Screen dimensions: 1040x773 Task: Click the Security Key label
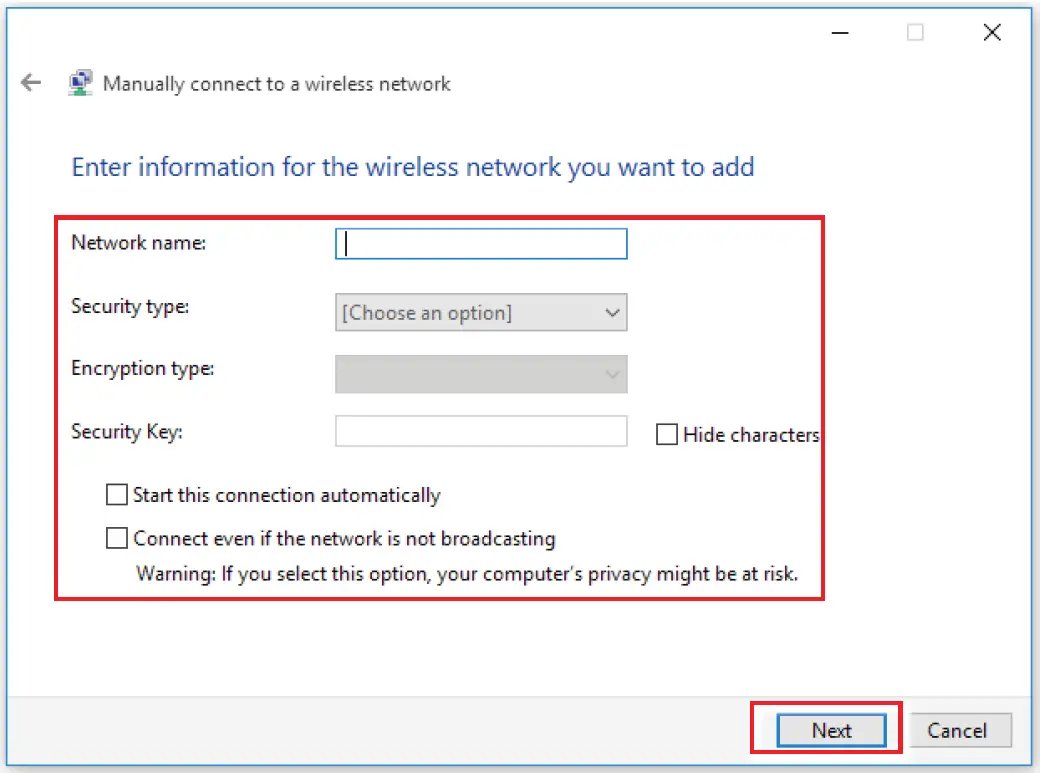point(128,431)
